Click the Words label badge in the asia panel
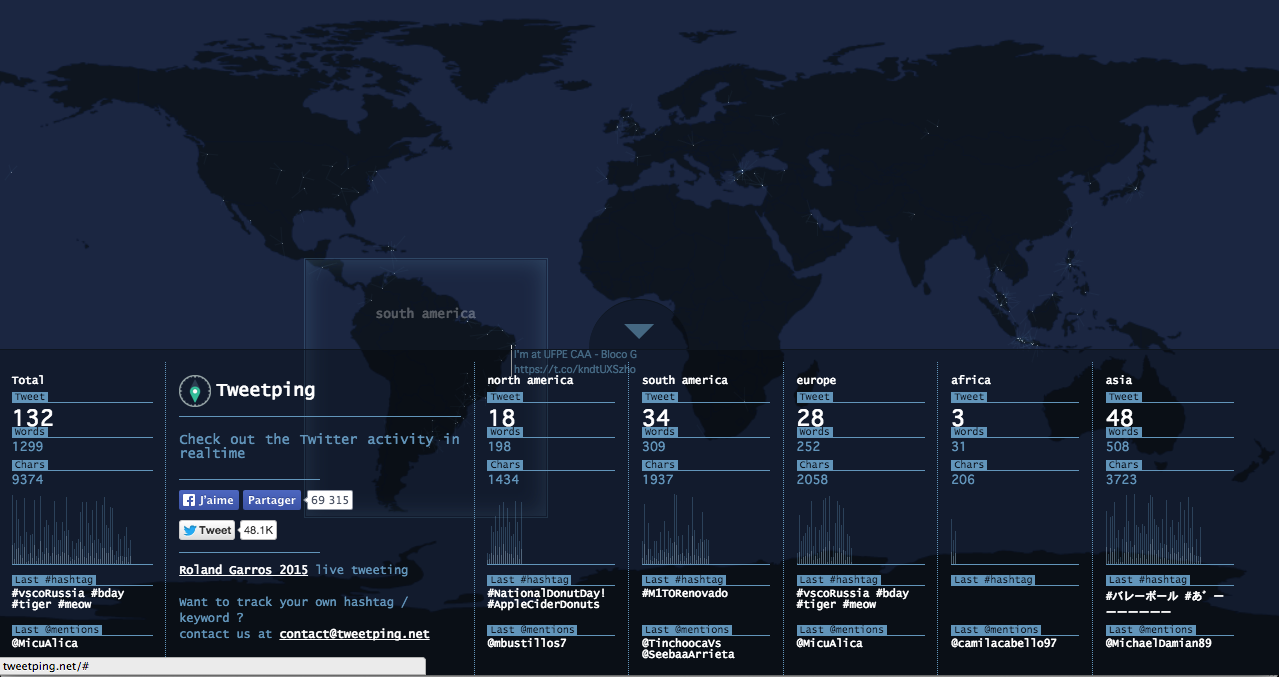 [x=1123, y=431]
